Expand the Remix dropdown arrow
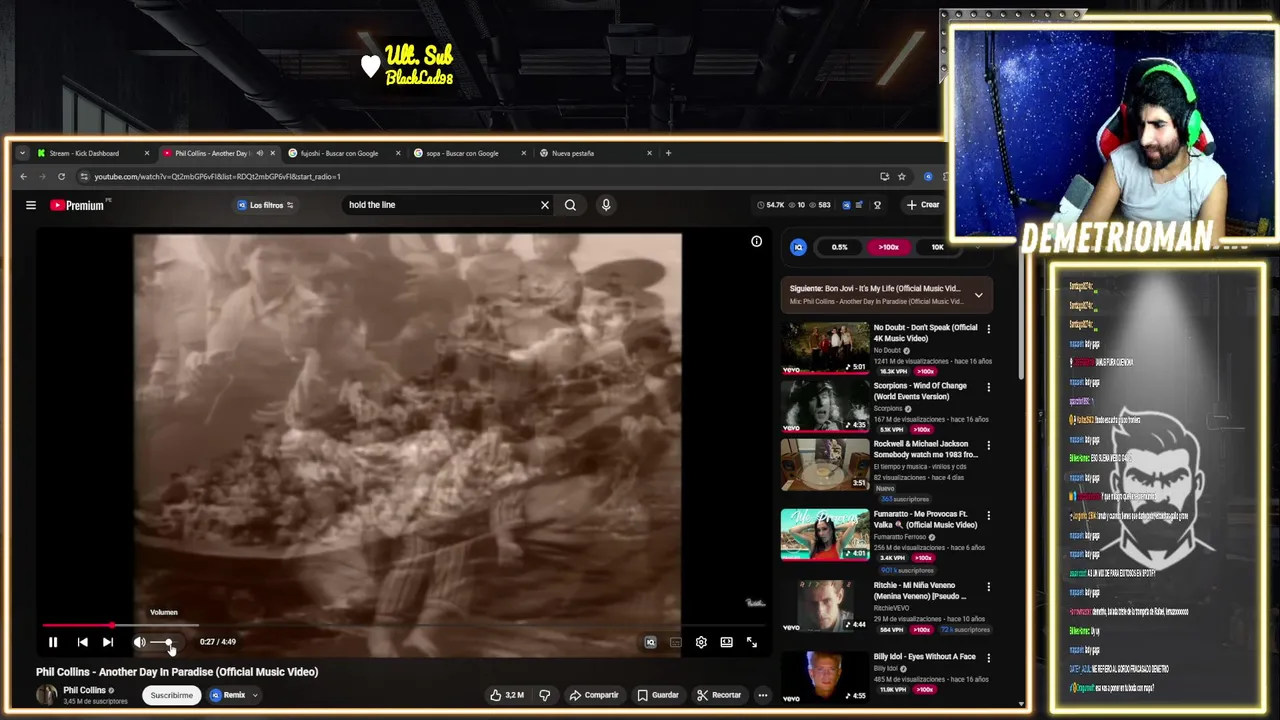The width and height of the screenshot is (1280, 720). tap(255, 695)
